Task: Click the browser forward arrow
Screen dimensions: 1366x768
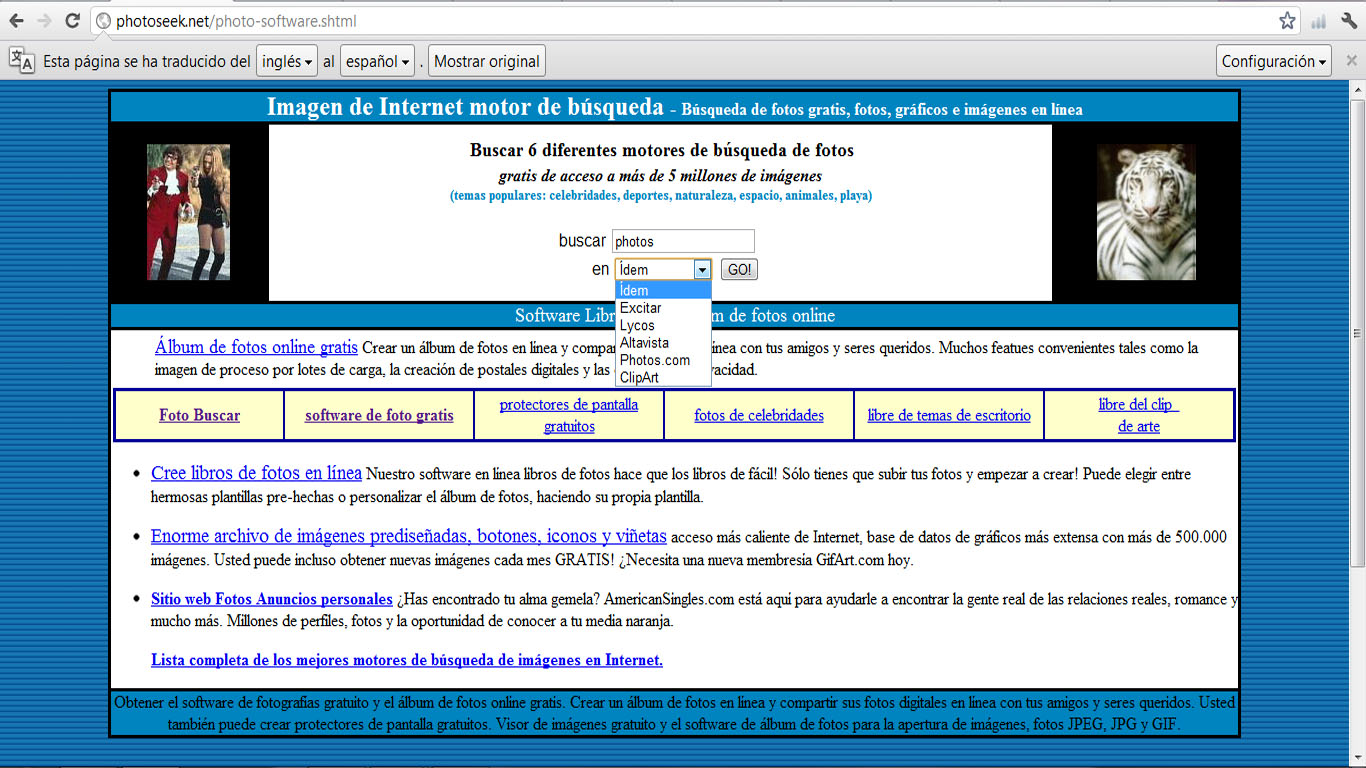Action: [x=45, y=20]
